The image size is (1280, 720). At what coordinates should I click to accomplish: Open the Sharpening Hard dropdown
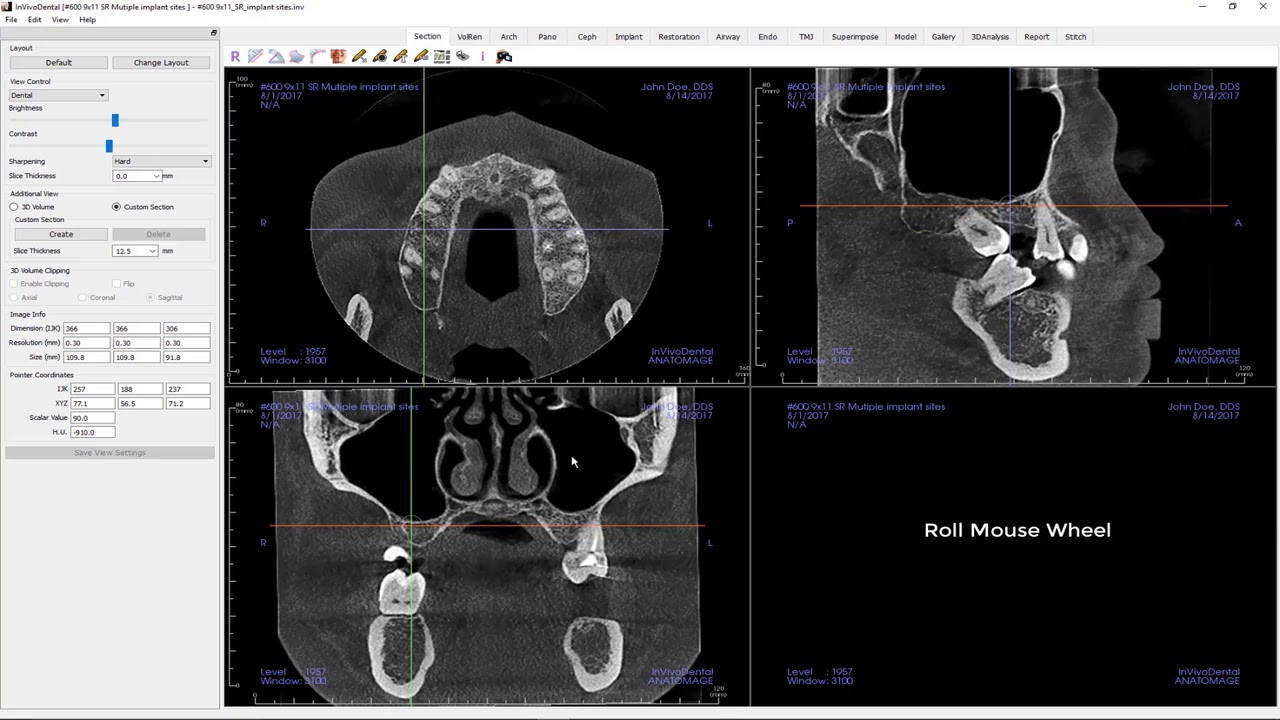pos(161,161)
